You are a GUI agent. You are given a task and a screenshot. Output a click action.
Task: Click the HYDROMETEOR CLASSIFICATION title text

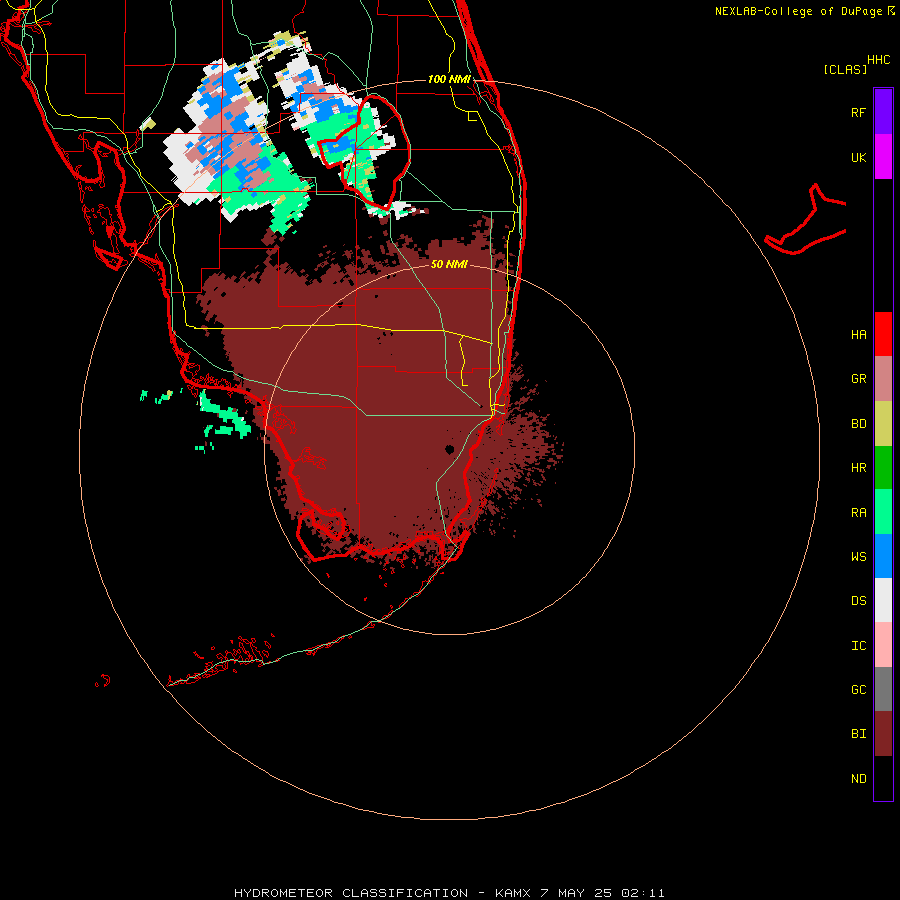pos(351,893)
